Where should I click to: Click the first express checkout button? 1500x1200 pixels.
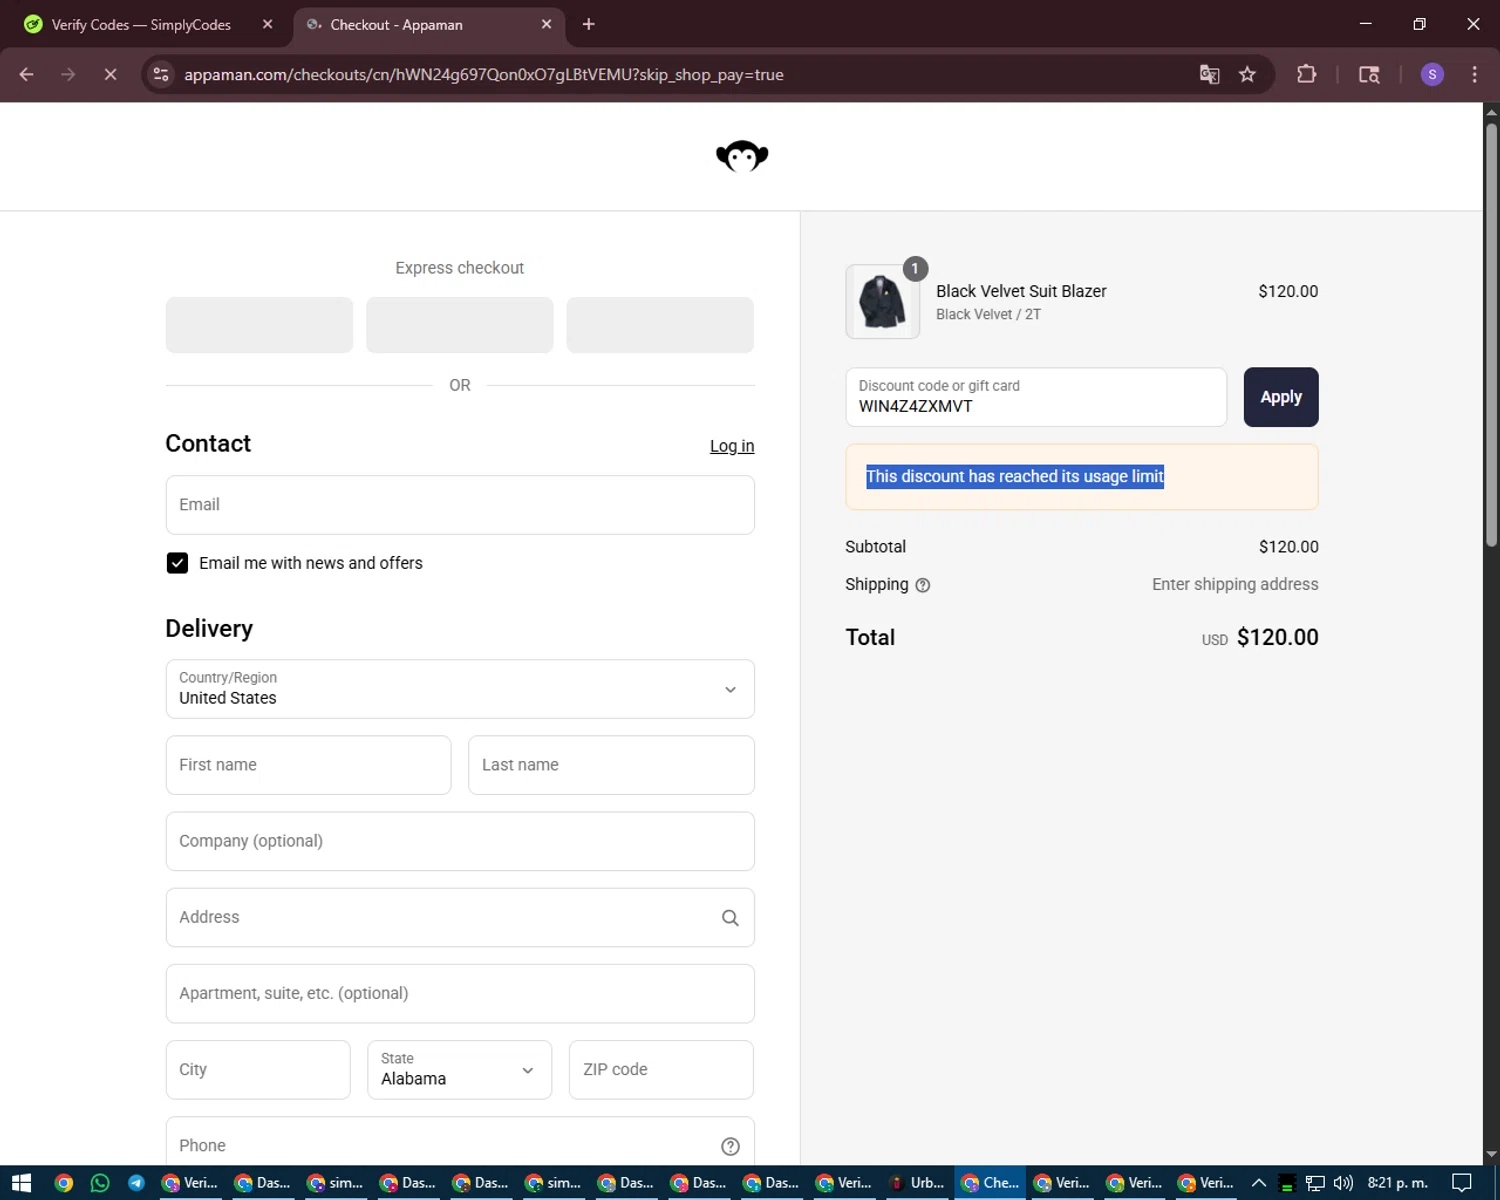(259, 325)
